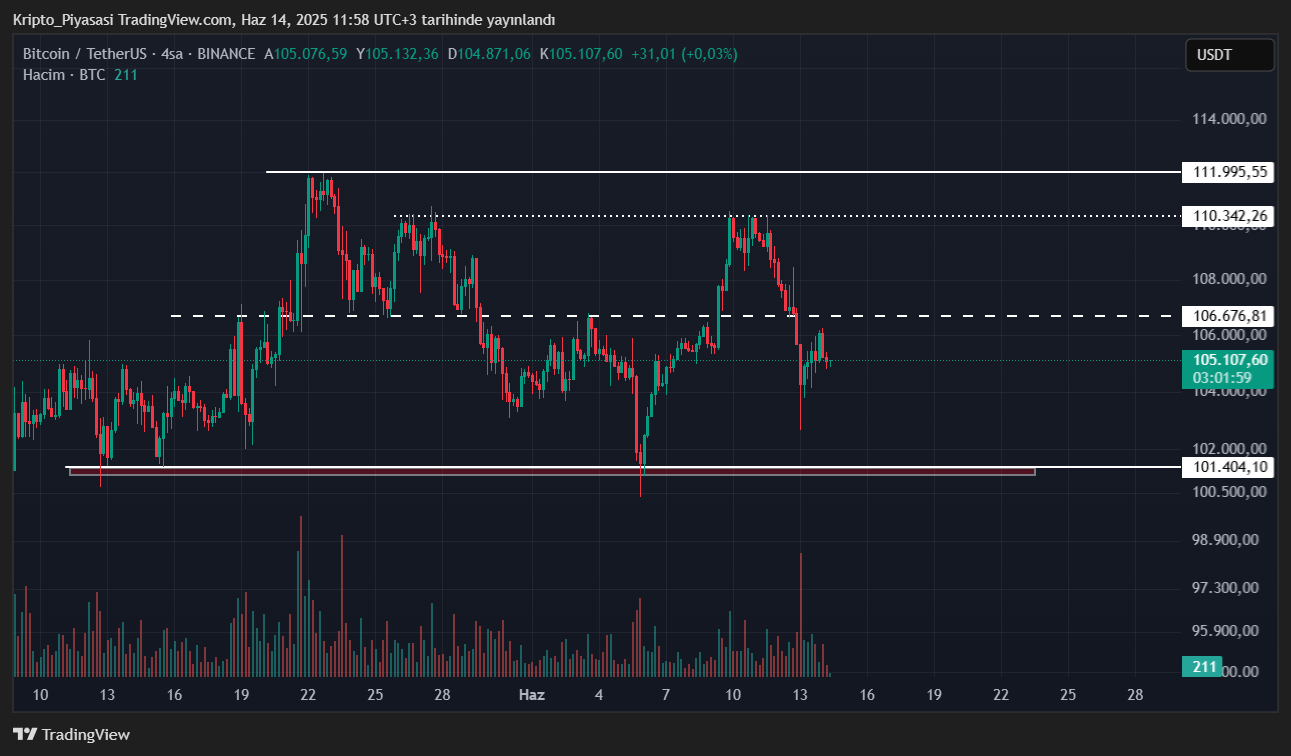
Task: Click the Haz month marker on time axis
Action: [531, 695]
